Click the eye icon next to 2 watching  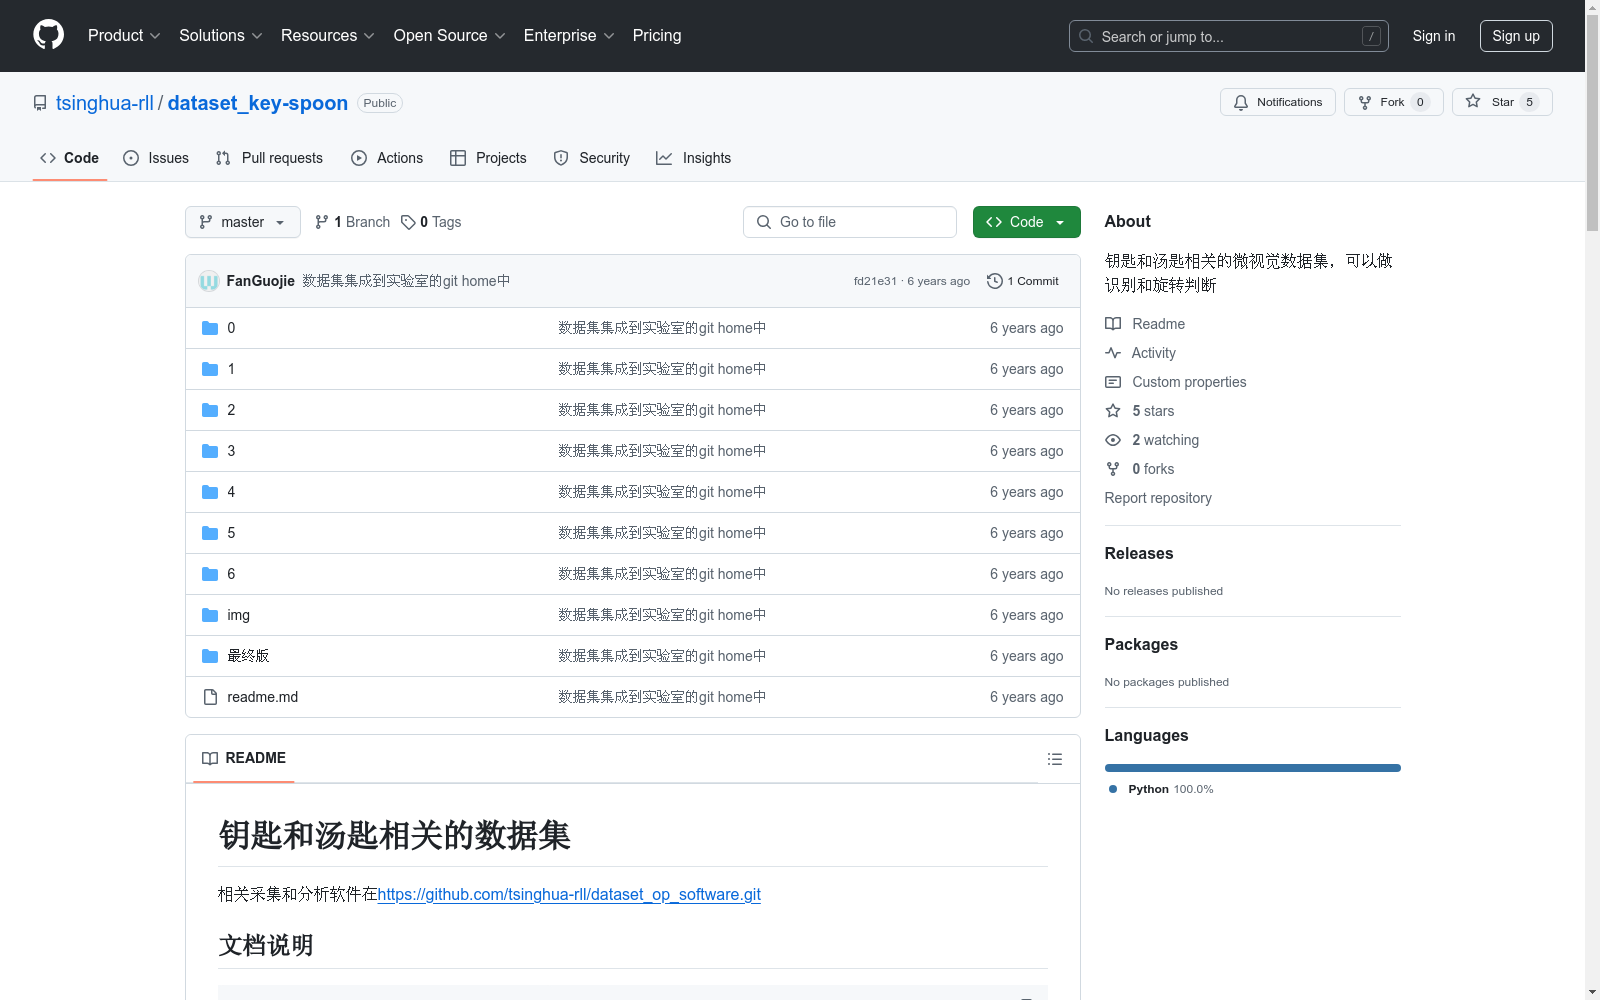(1113, 440)
